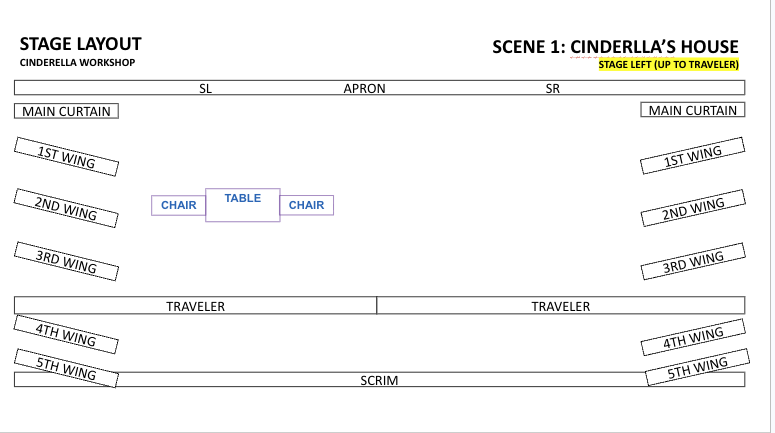This screenshot has height=433, width=775.
Task: Select the APRON label
Action: tap(364, 88)
